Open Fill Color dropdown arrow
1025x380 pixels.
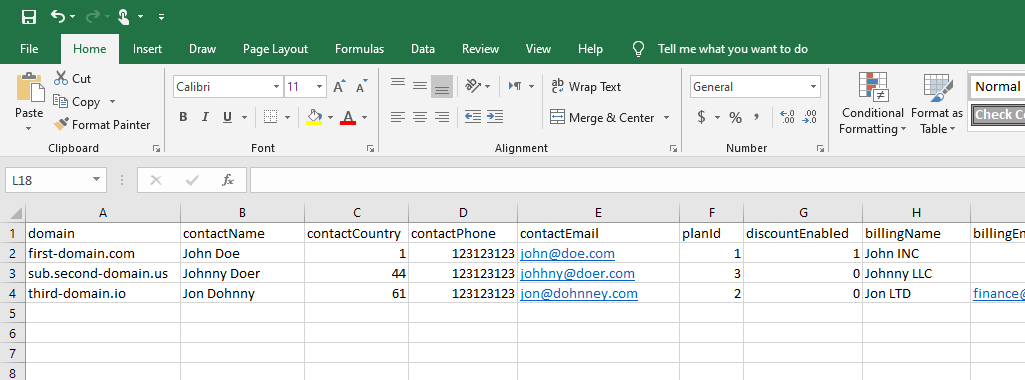pyautogui.click(x=330, y=118)
